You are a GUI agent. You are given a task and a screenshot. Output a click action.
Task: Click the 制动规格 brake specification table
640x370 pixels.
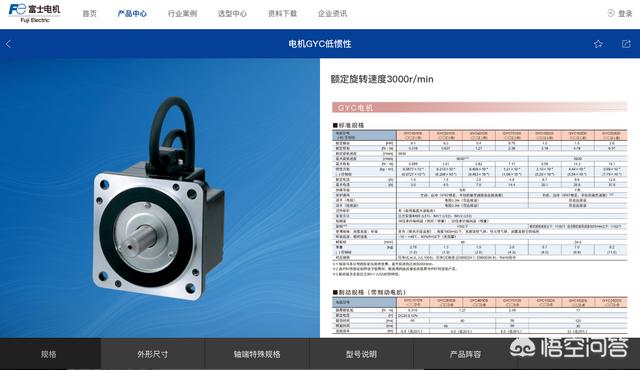tap(480, 316)
